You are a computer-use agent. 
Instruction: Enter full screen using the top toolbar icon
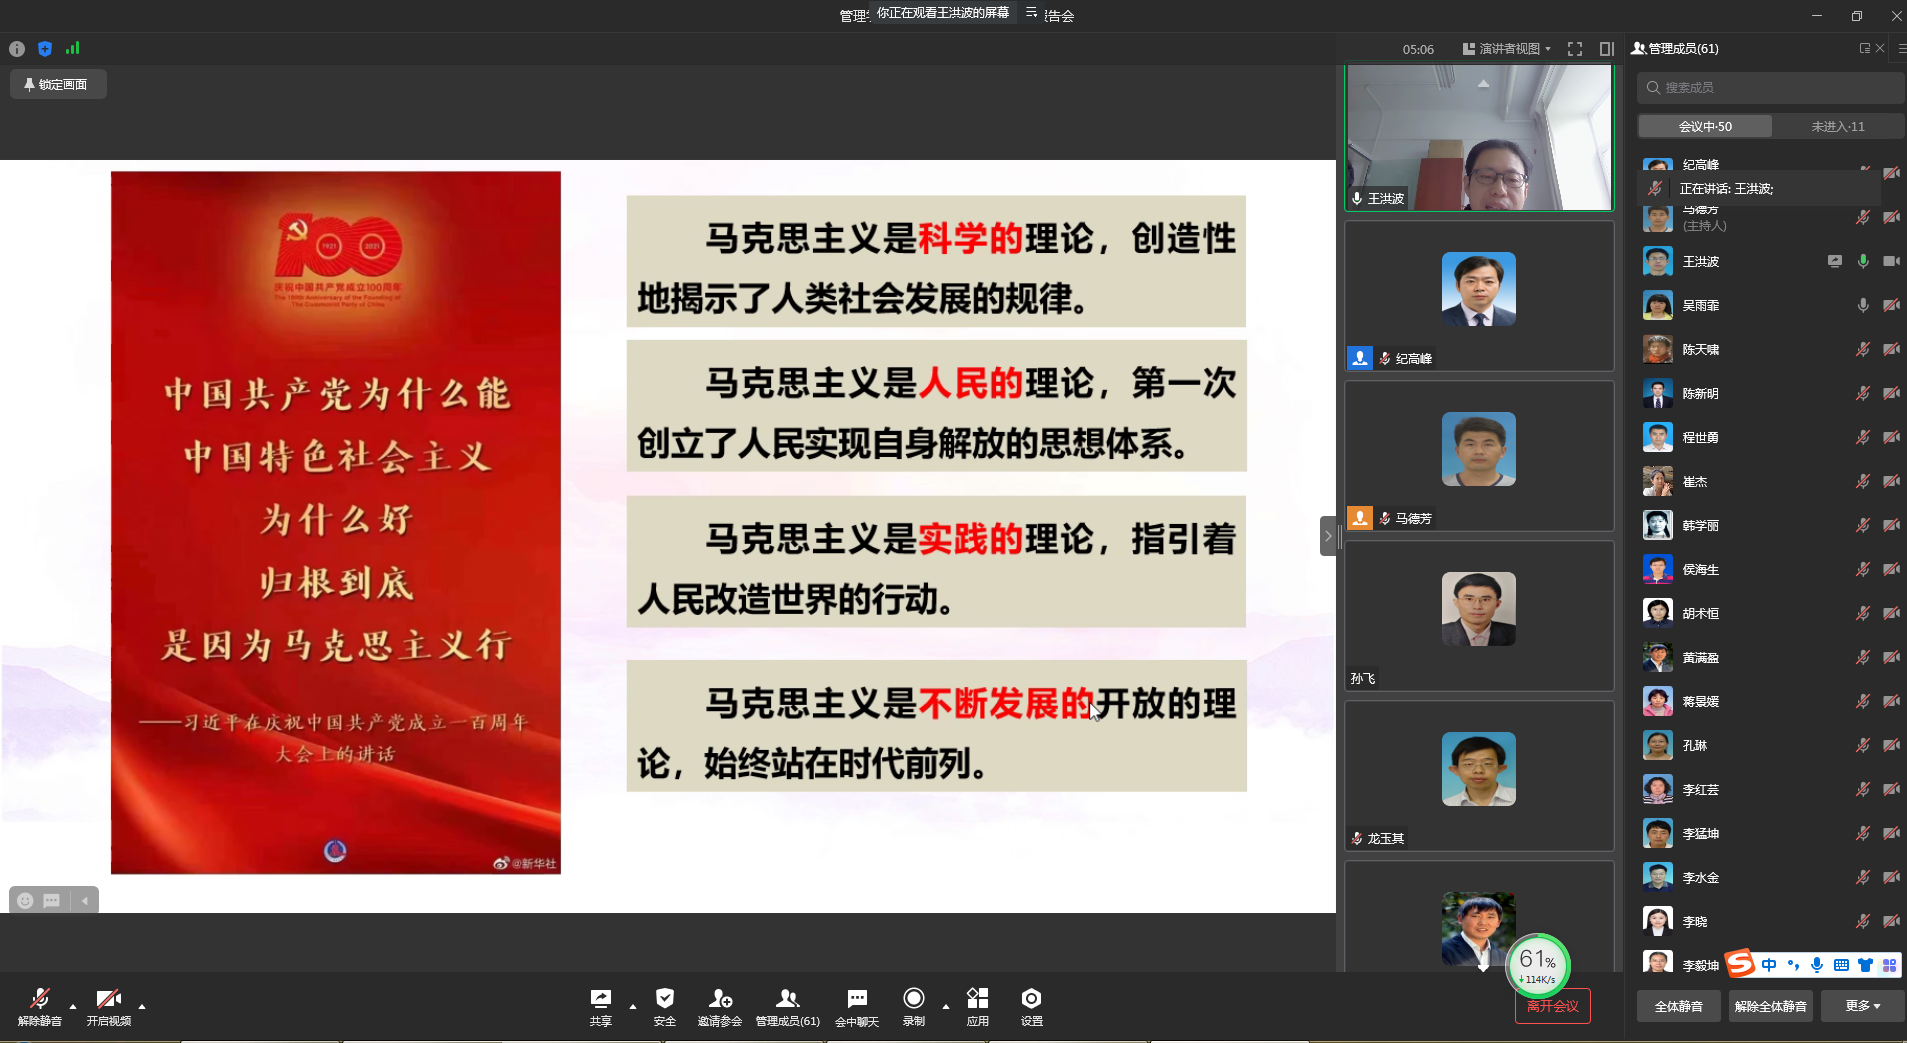click(1575, 49)
